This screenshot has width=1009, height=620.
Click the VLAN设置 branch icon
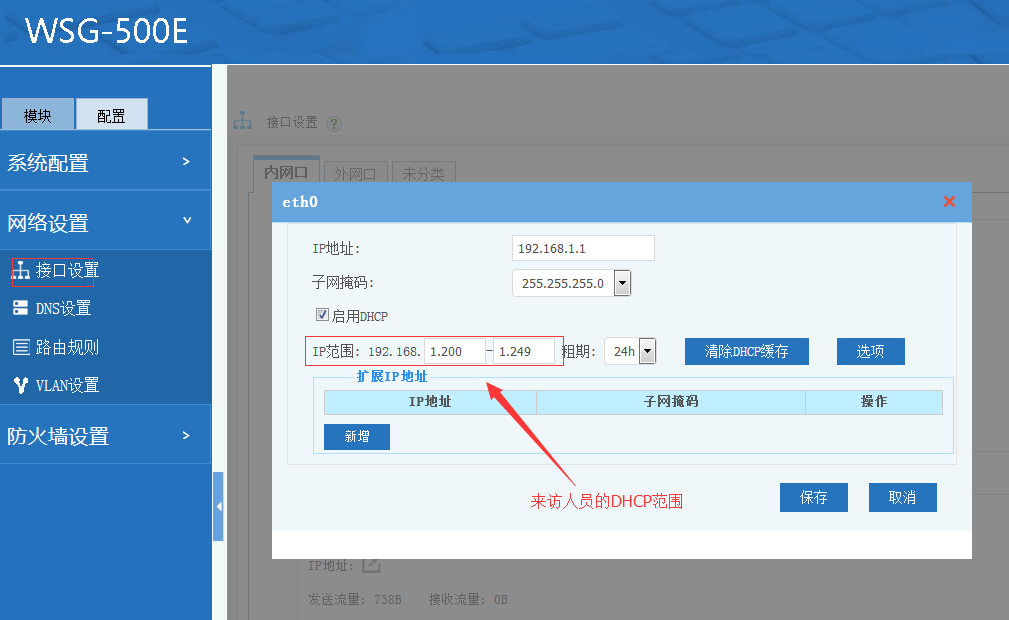pos(21,385)
